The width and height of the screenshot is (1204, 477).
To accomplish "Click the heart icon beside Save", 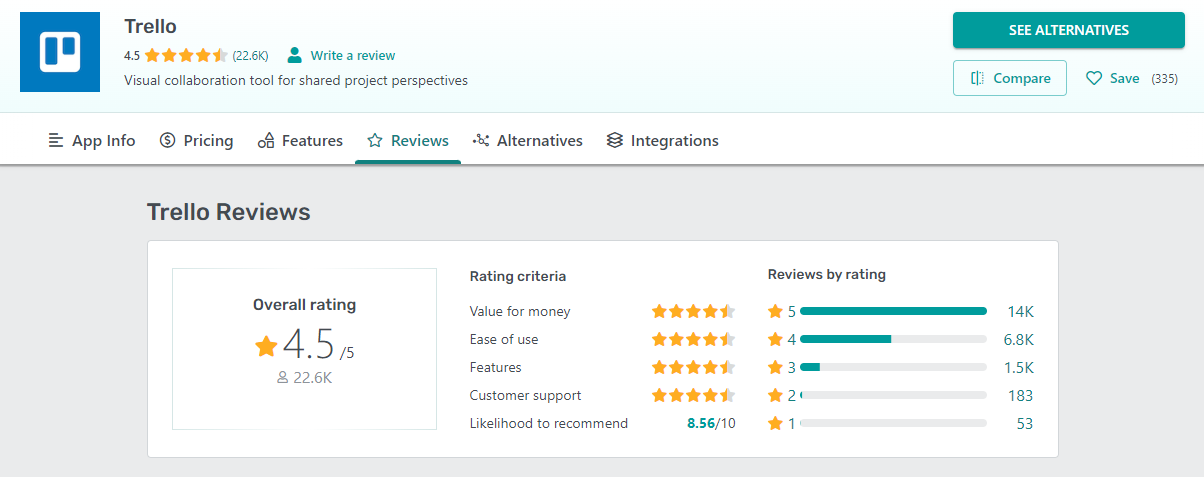I will tap(1094, 78).
